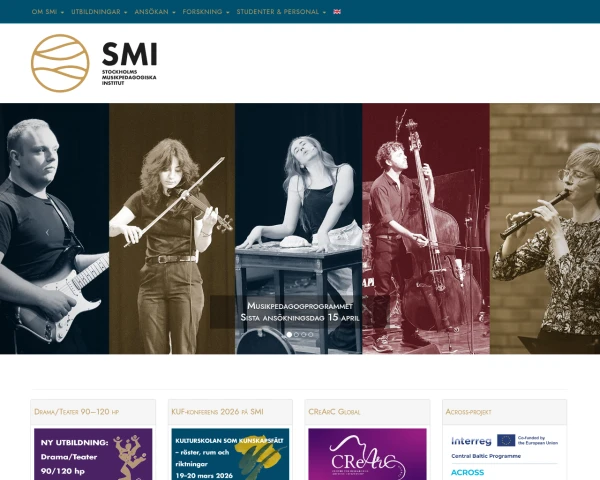Open the Forskning menu

(206, 12)
